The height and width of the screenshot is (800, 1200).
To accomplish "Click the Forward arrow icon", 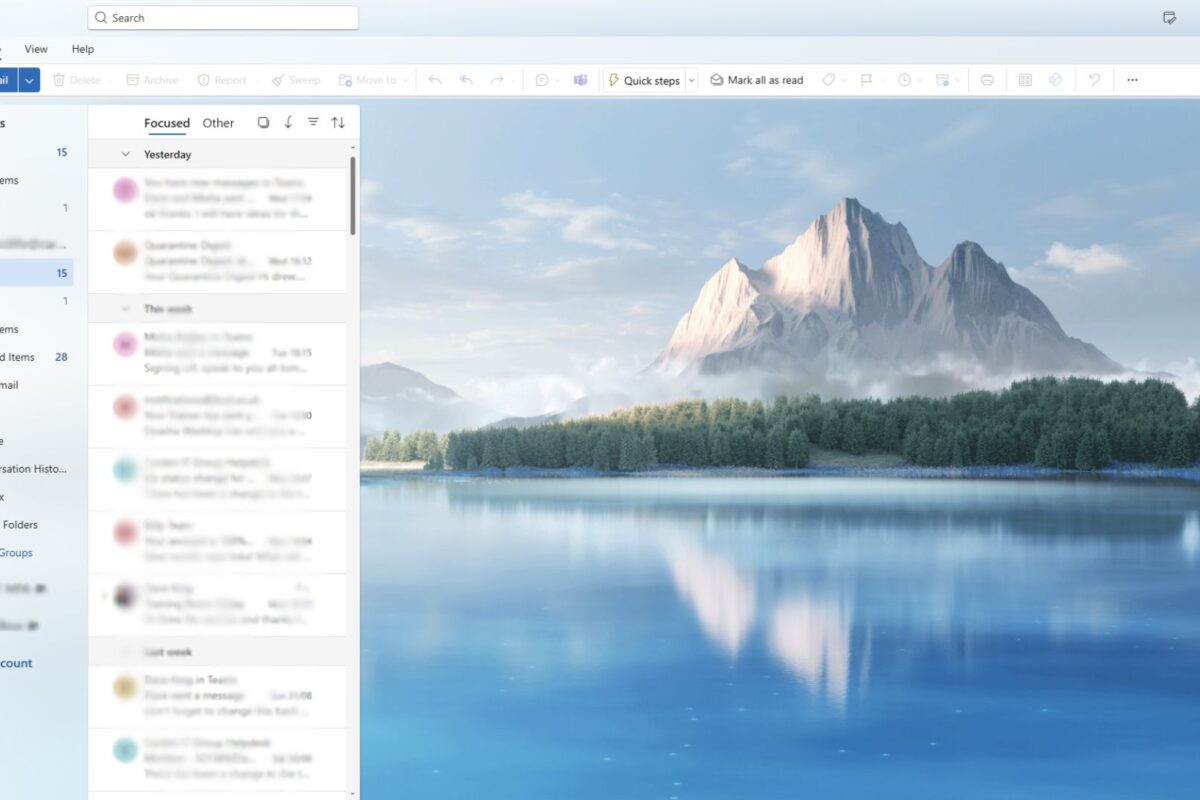I will point(497,80).
